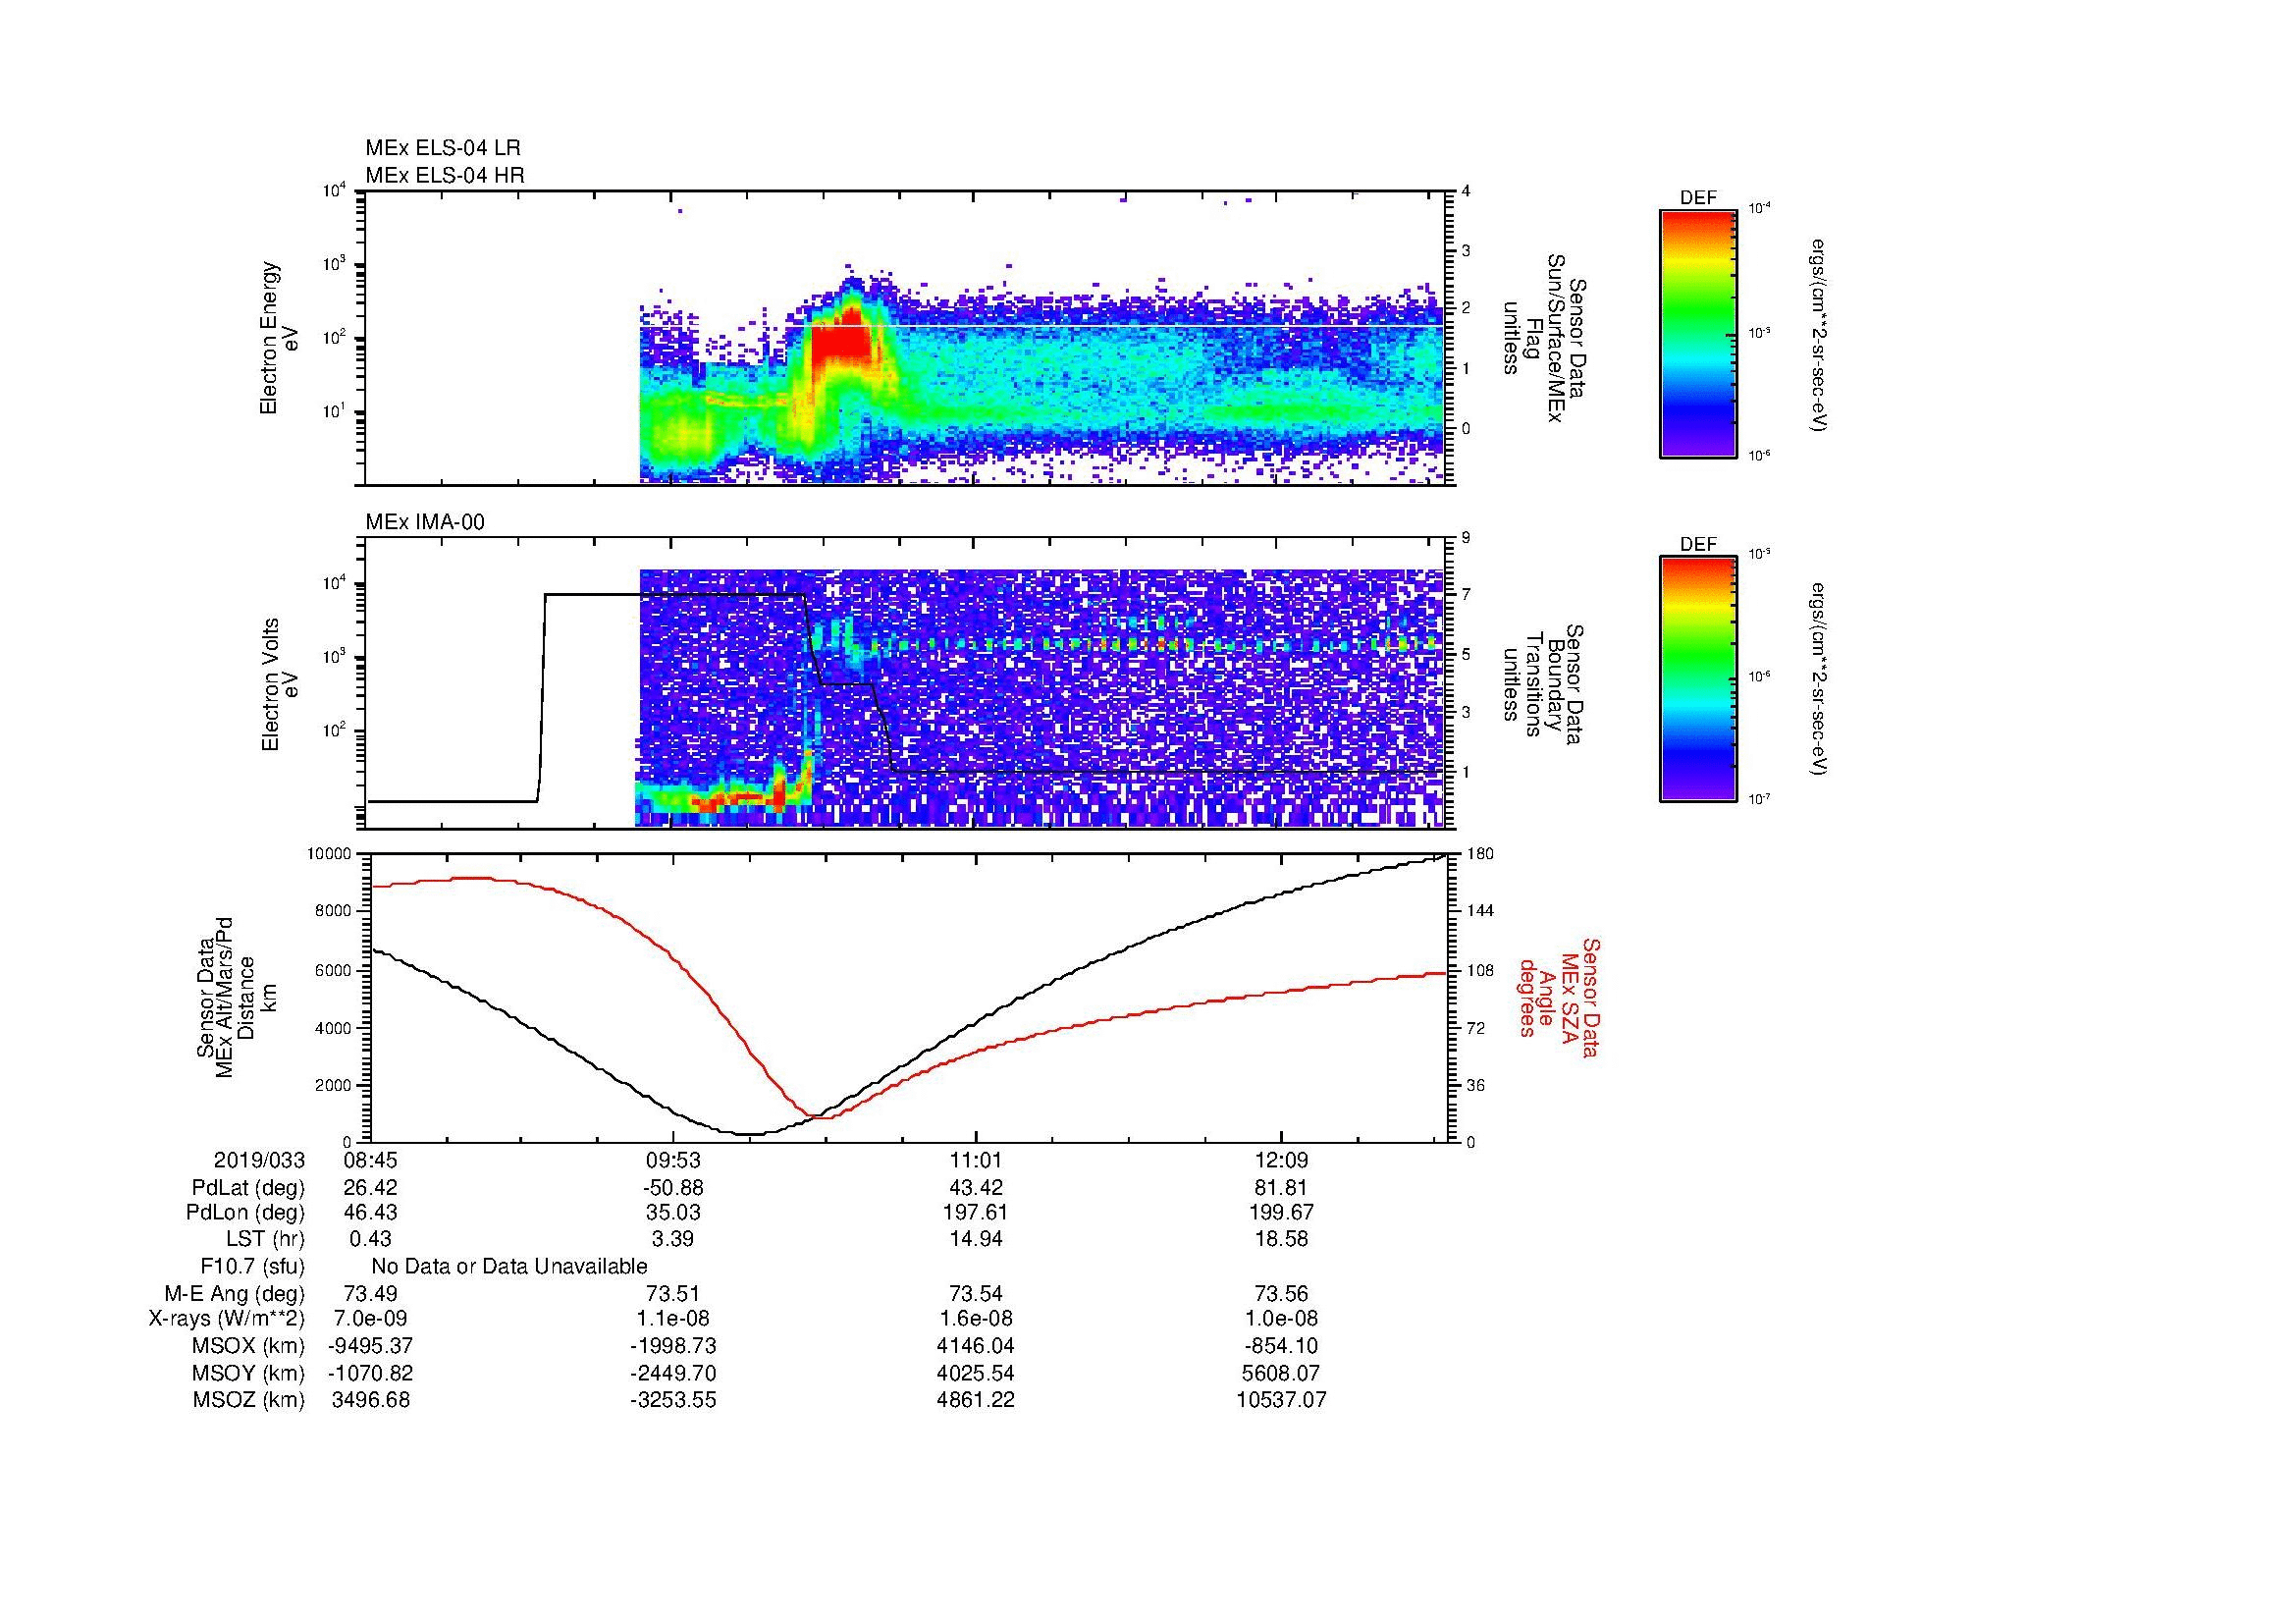Click the PdLon value "35.03"

(x=673, y=1212)
